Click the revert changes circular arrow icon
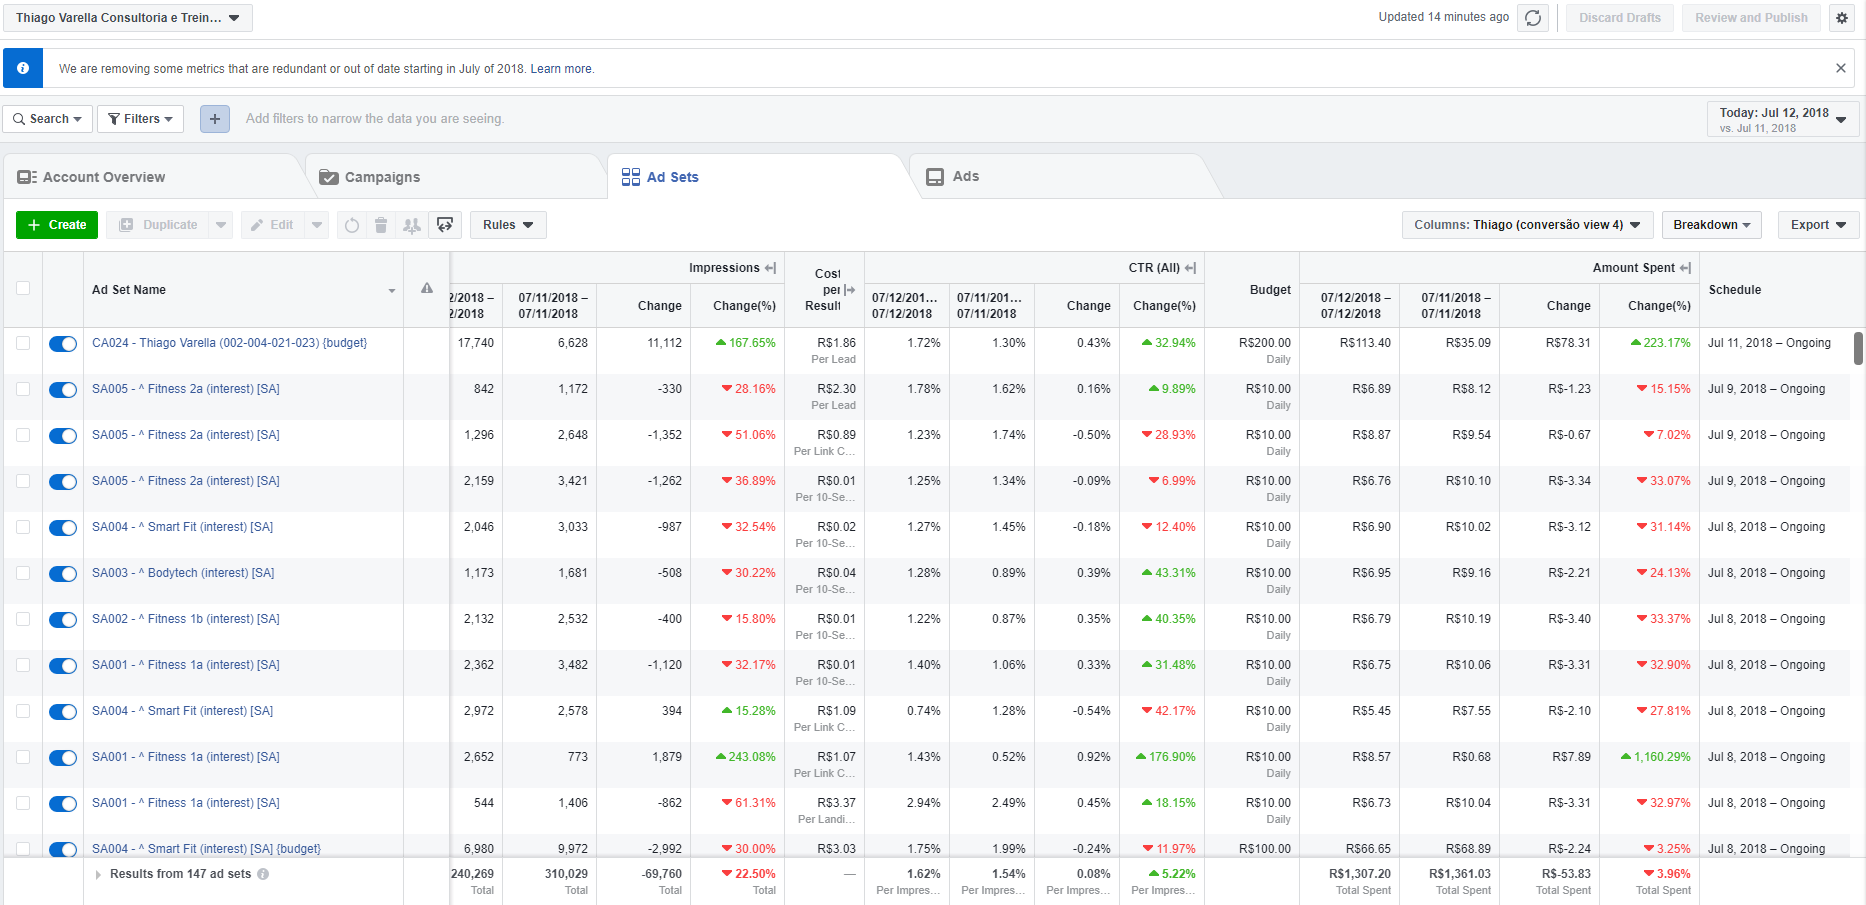 pos(352,225)
